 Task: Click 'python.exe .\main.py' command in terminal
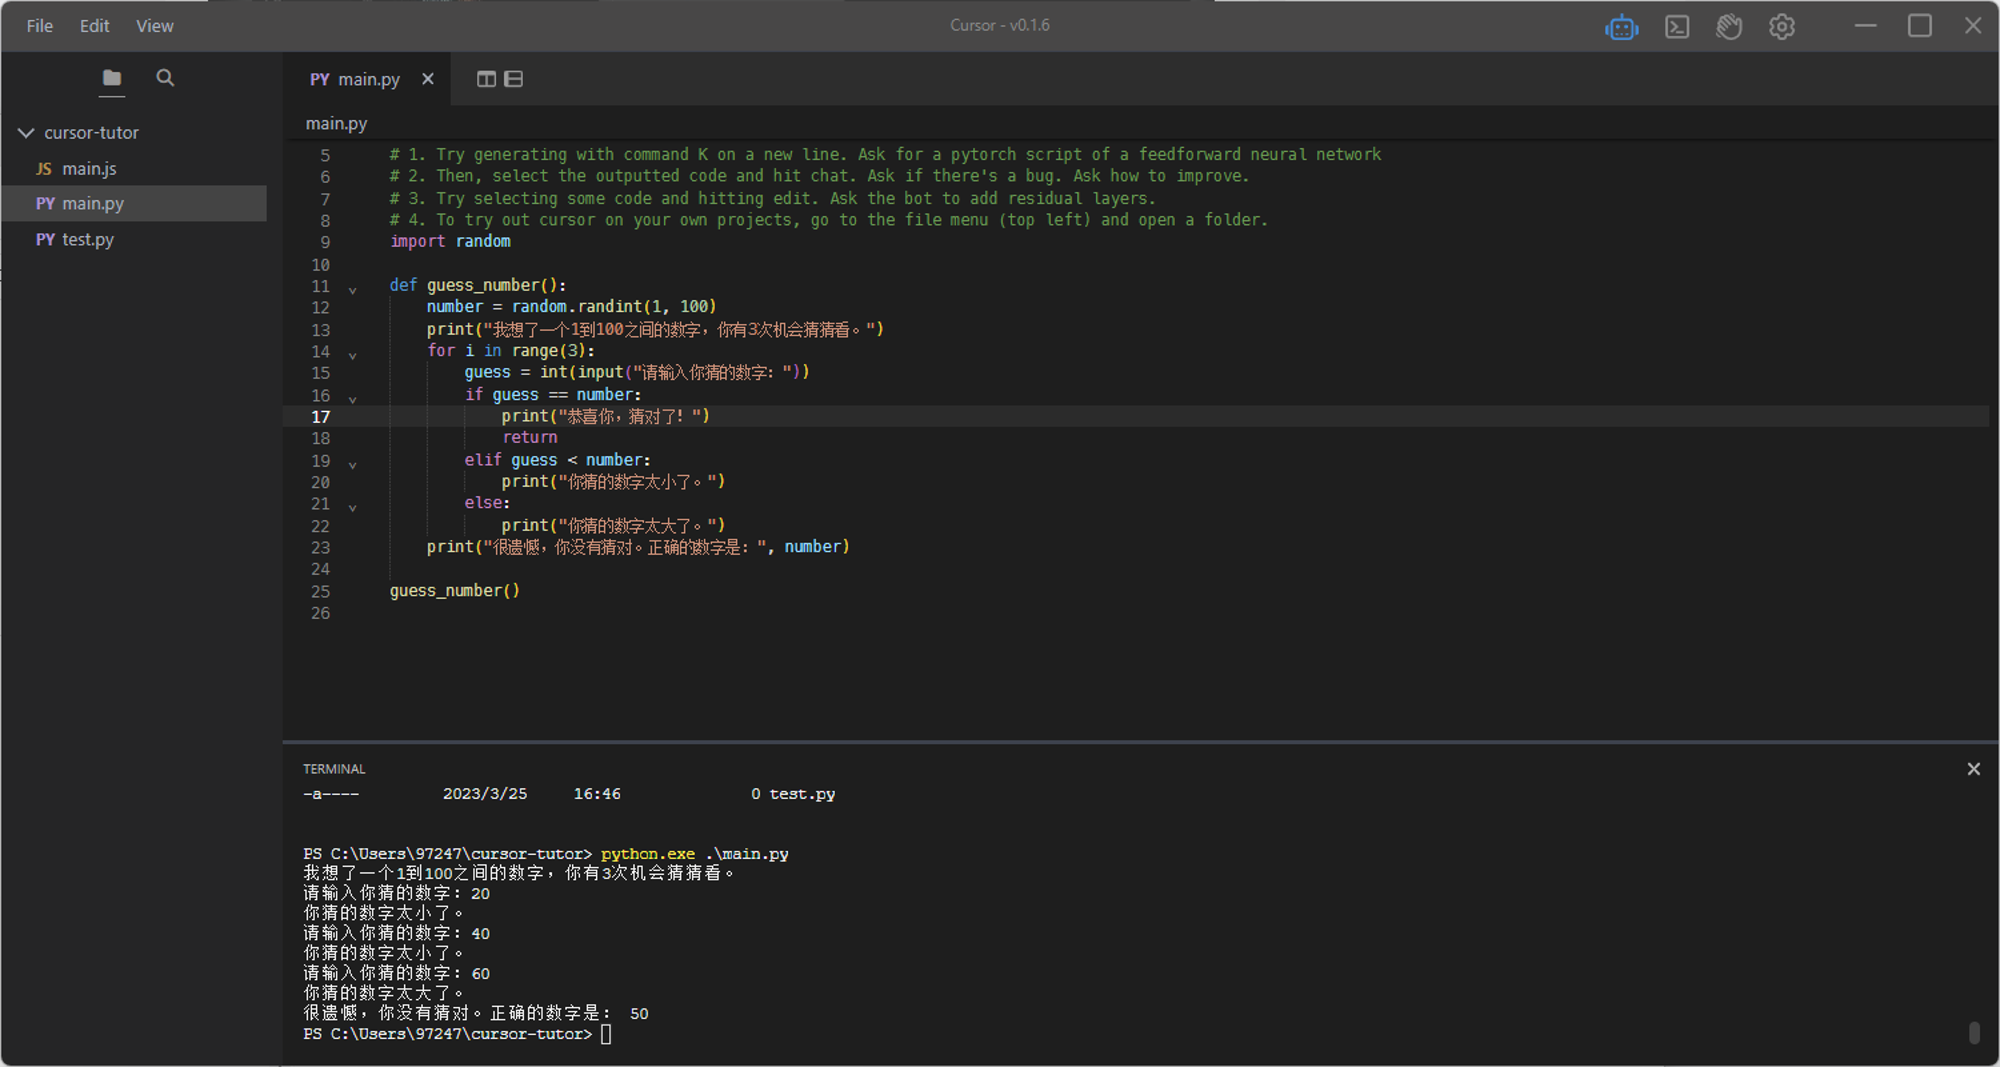tap(695, 854)
